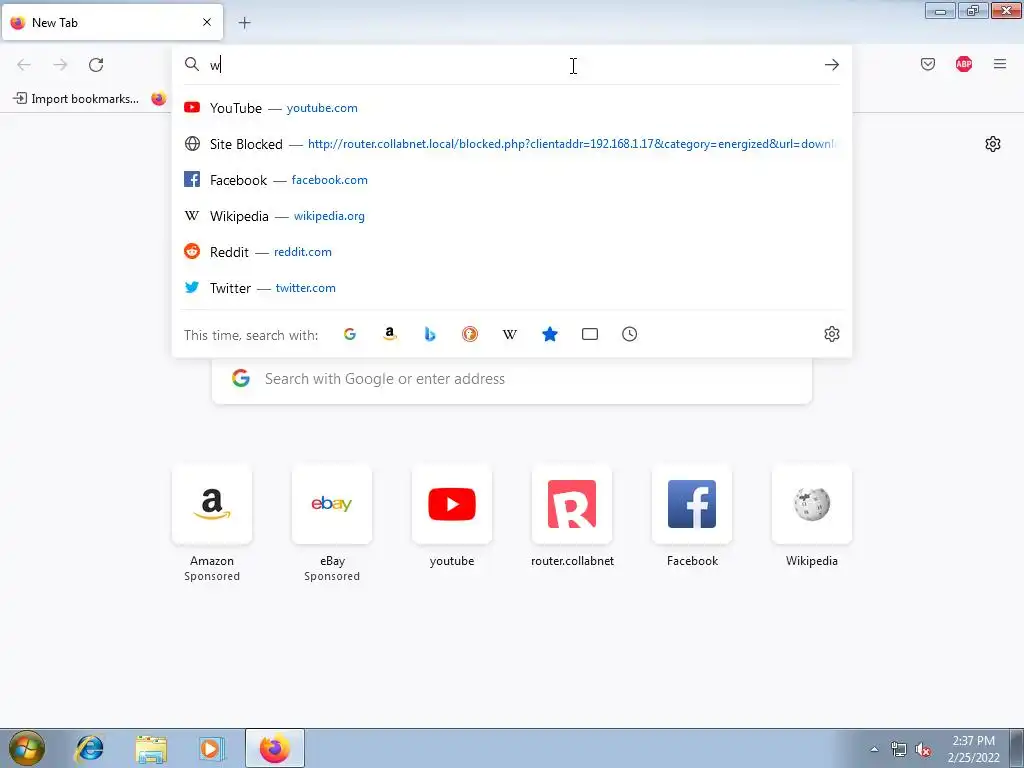Open search settings gear in dropdown
The width and height of the screenshot is (1024, 768).
[831, 334]
